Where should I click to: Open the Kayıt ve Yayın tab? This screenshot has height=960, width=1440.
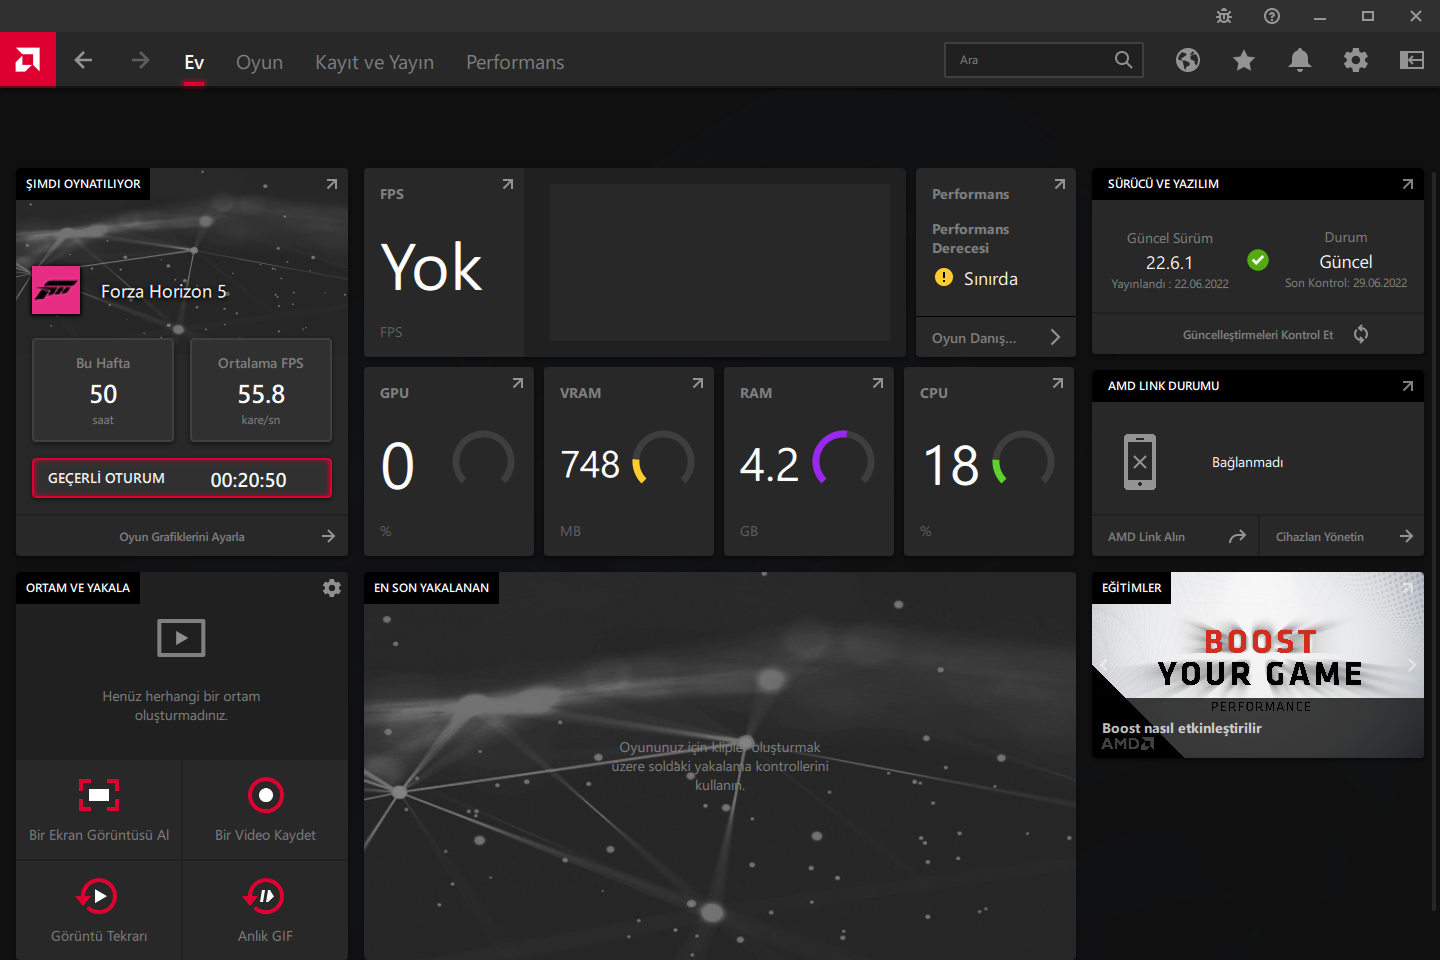374,62
